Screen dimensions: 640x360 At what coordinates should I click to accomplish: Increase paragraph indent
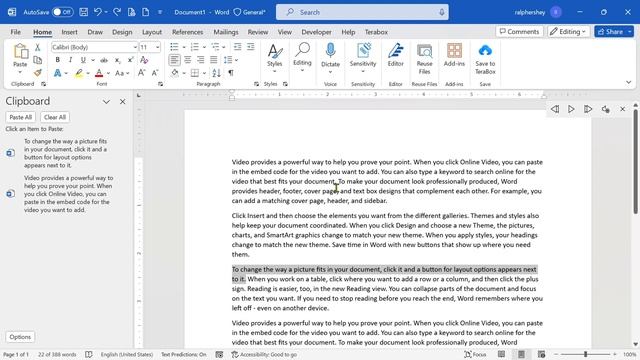click(251, 47)
